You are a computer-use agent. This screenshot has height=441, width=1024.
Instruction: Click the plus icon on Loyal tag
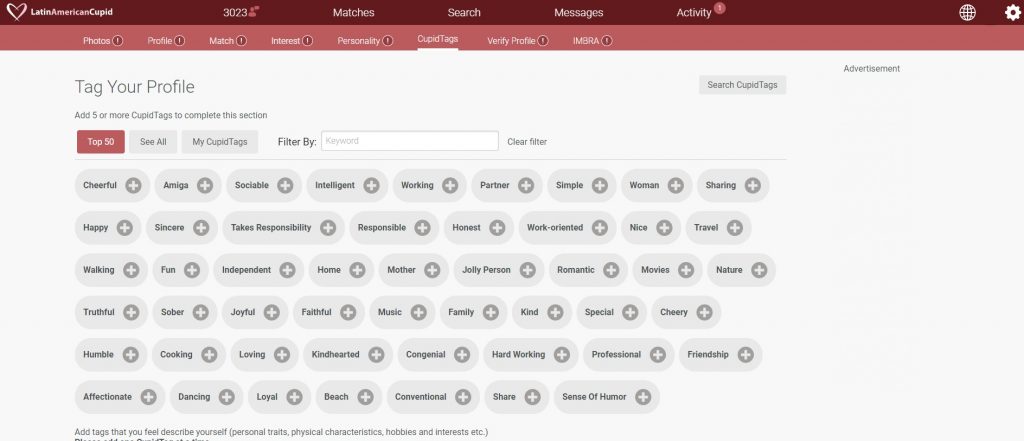[x=295, y=397]
